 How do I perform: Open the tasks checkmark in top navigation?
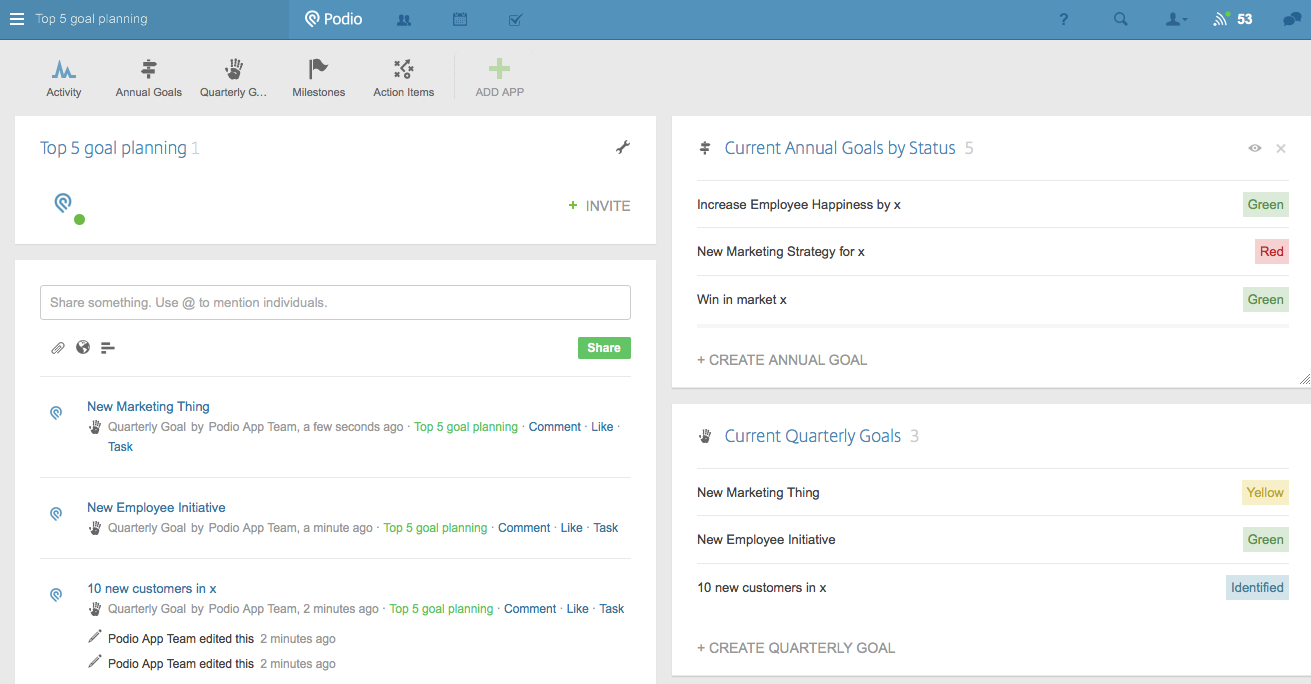click(x=515, y=19)
